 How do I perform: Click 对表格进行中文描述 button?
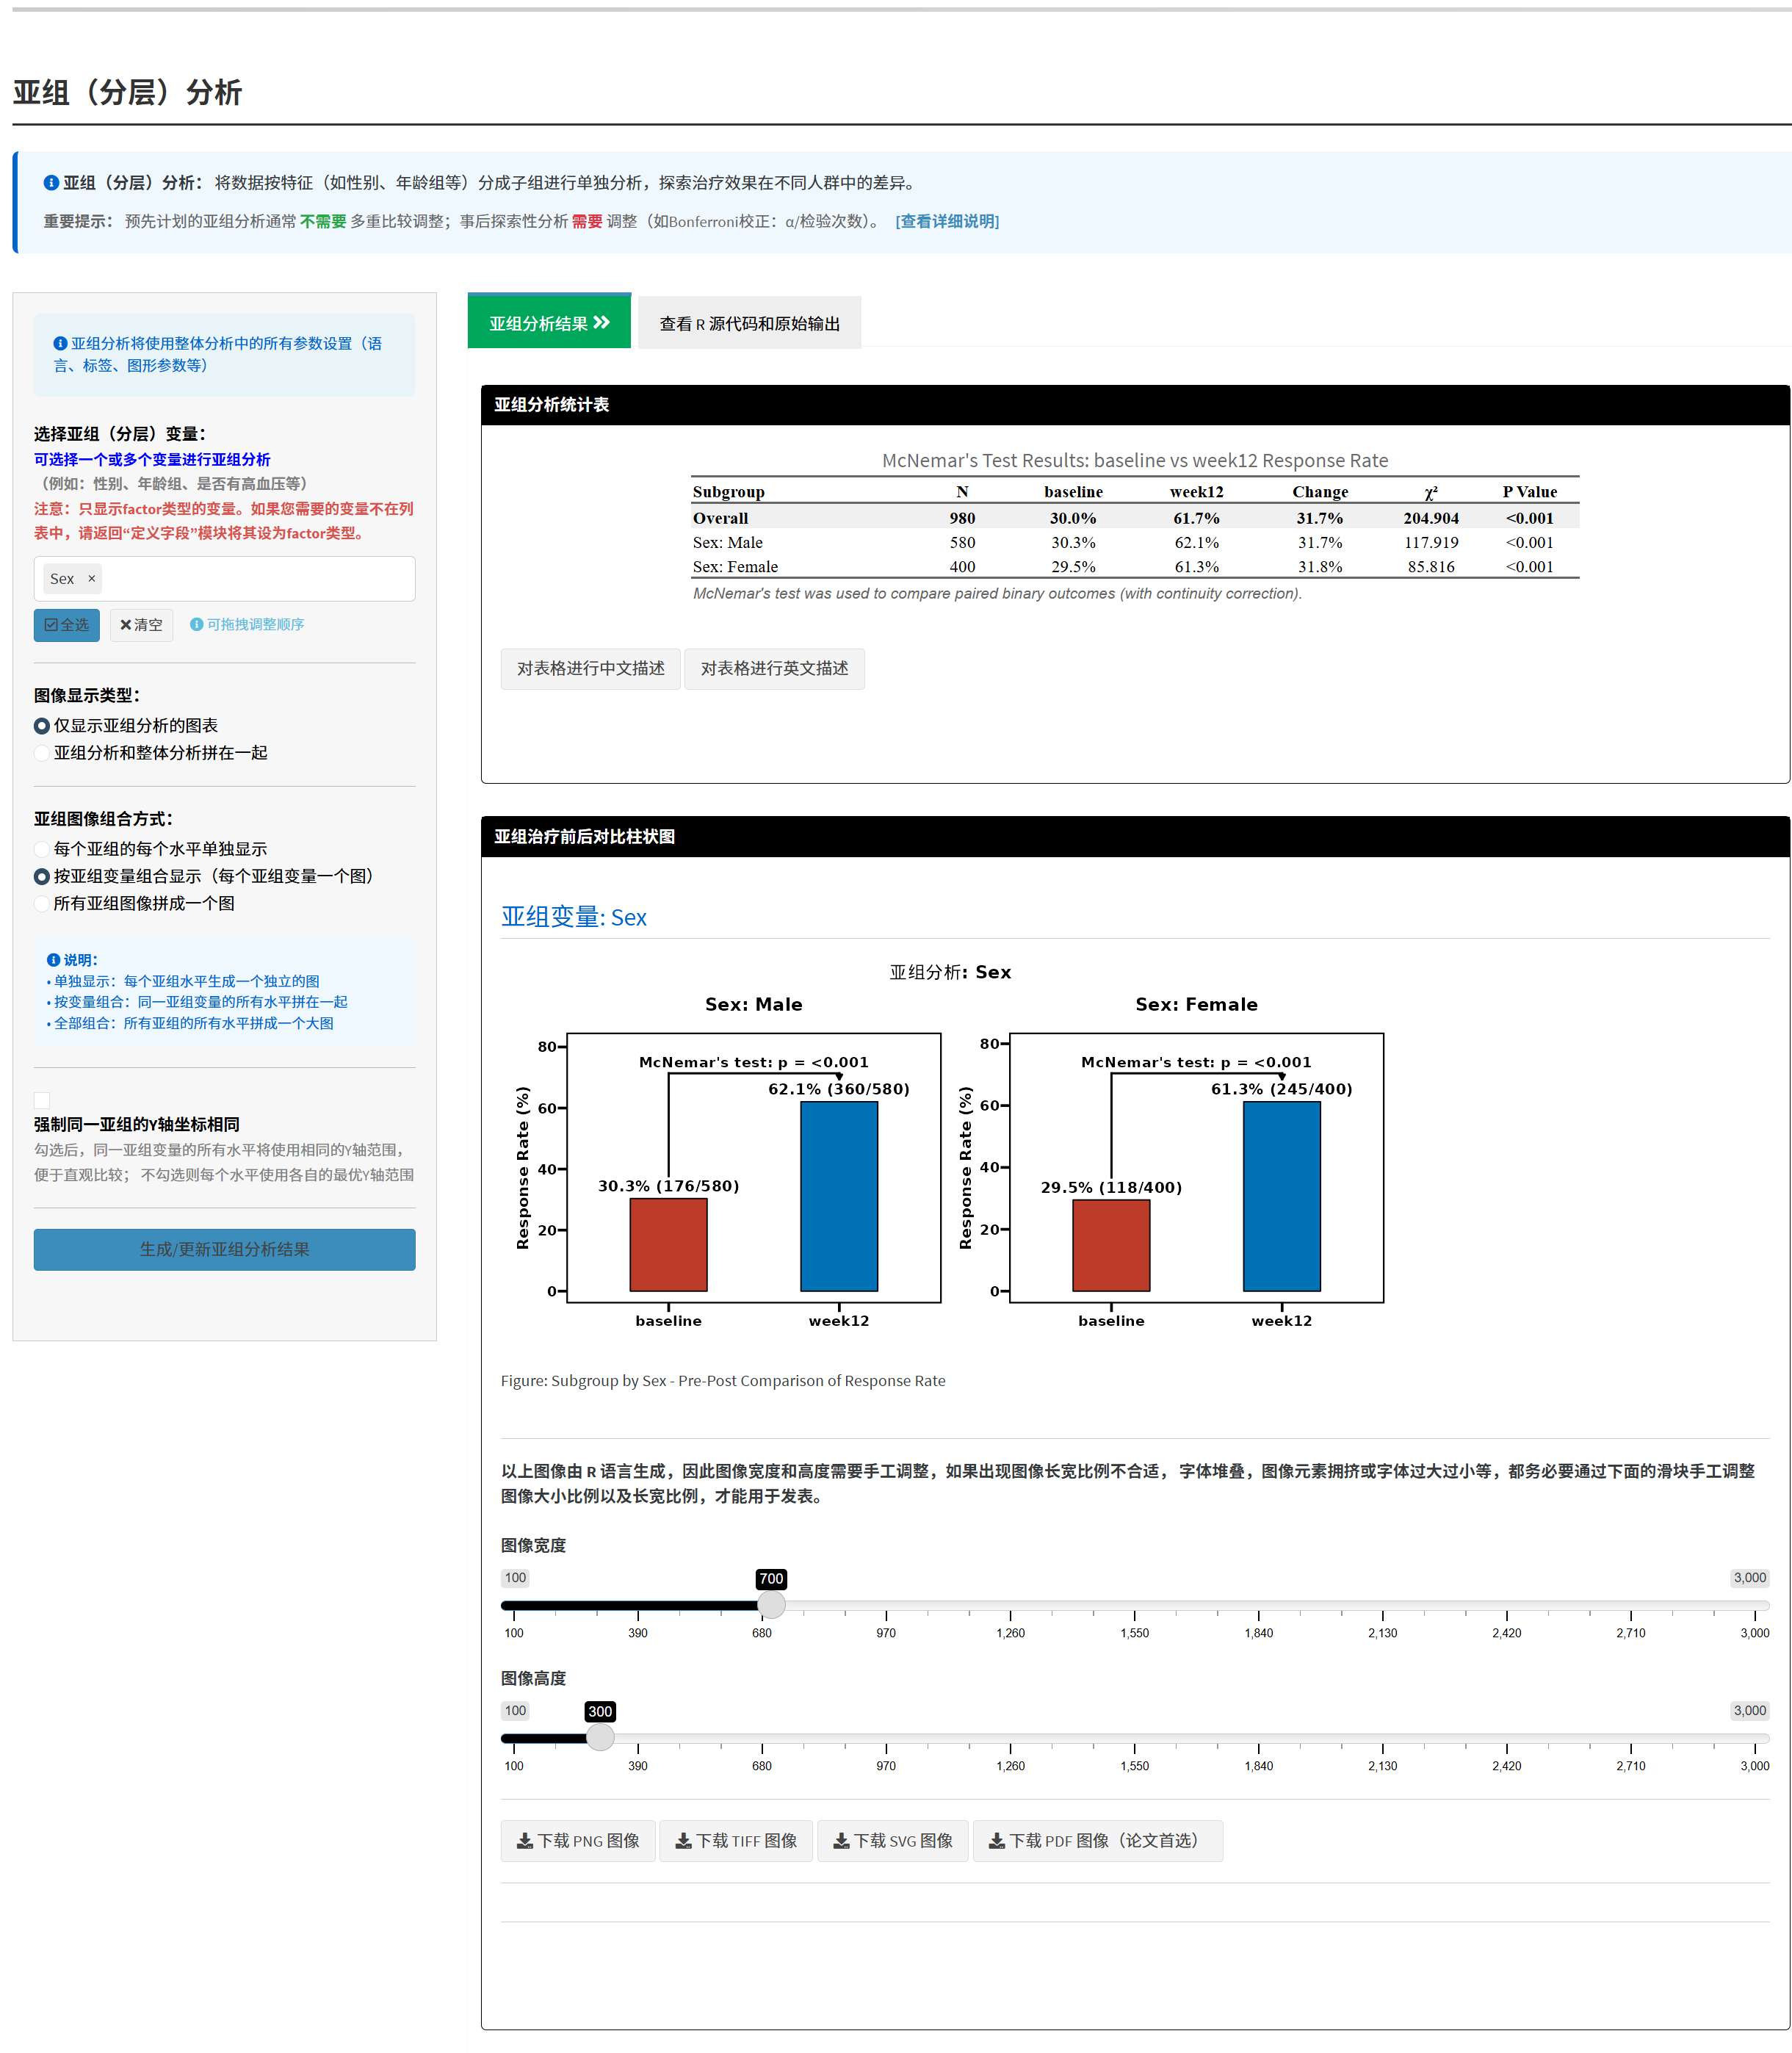click(590, 668)
